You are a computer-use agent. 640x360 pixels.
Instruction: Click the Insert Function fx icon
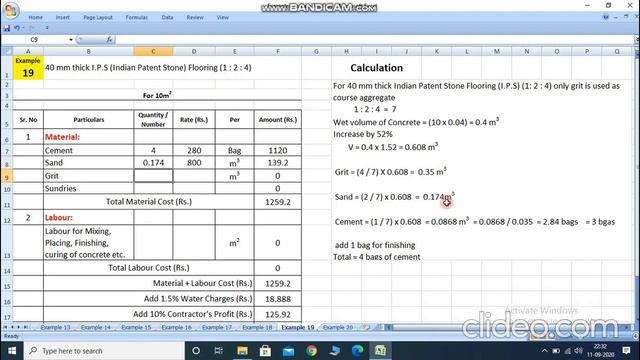click(x=109, y=40)
